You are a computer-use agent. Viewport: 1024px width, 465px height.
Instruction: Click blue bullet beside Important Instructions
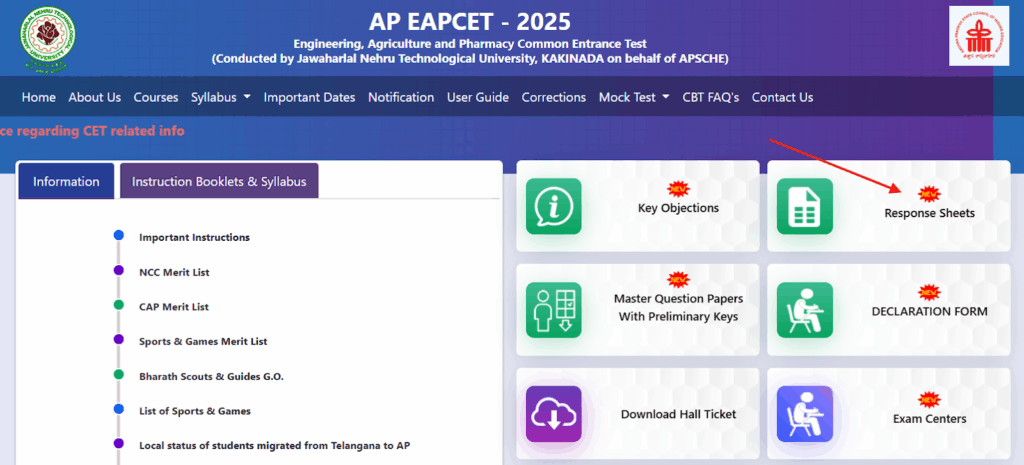118,235
